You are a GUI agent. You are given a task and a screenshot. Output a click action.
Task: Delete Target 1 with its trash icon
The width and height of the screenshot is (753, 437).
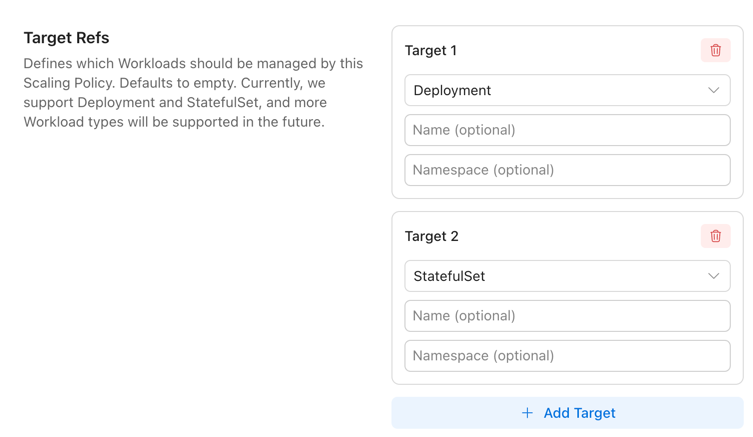click(x=715, y=50)
